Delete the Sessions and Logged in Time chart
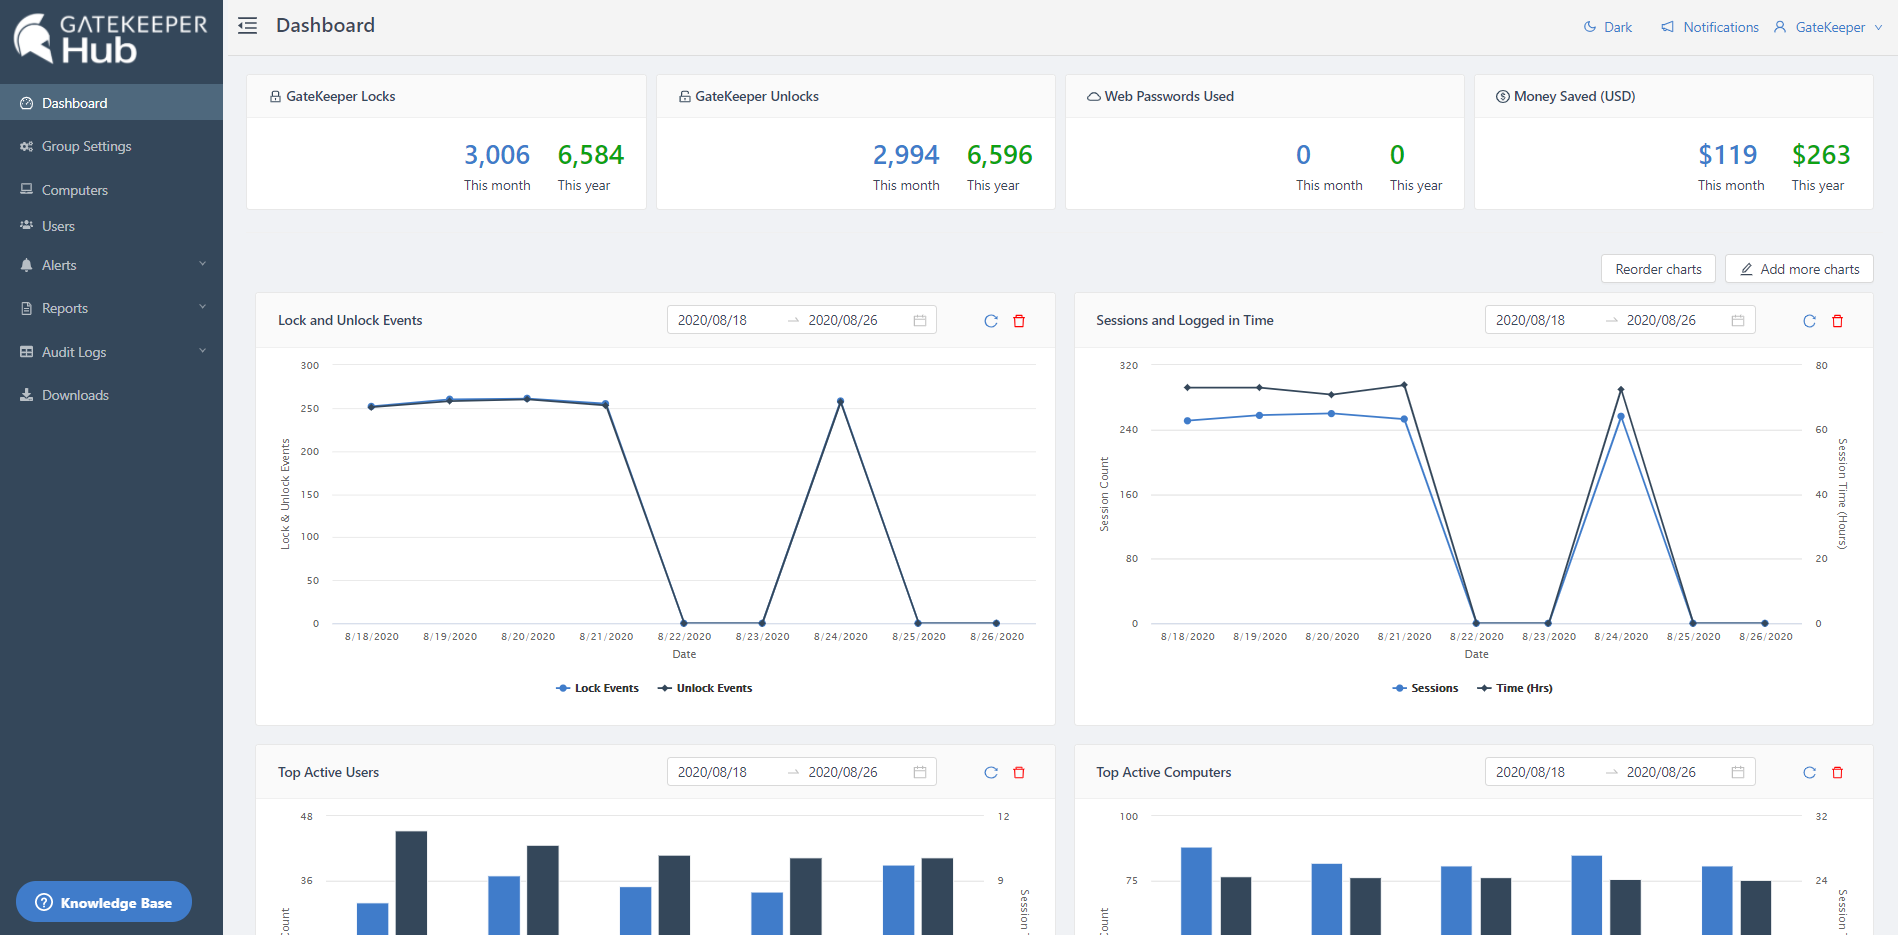1898x935 pixels. [x=1837, y=321]
